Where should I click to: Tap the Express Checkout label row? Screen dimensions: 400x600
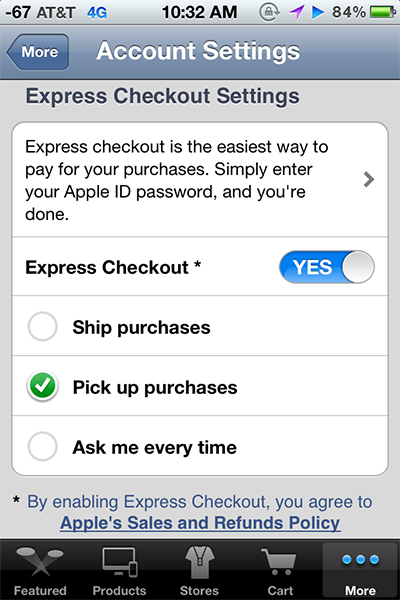(x=200, y=267)
